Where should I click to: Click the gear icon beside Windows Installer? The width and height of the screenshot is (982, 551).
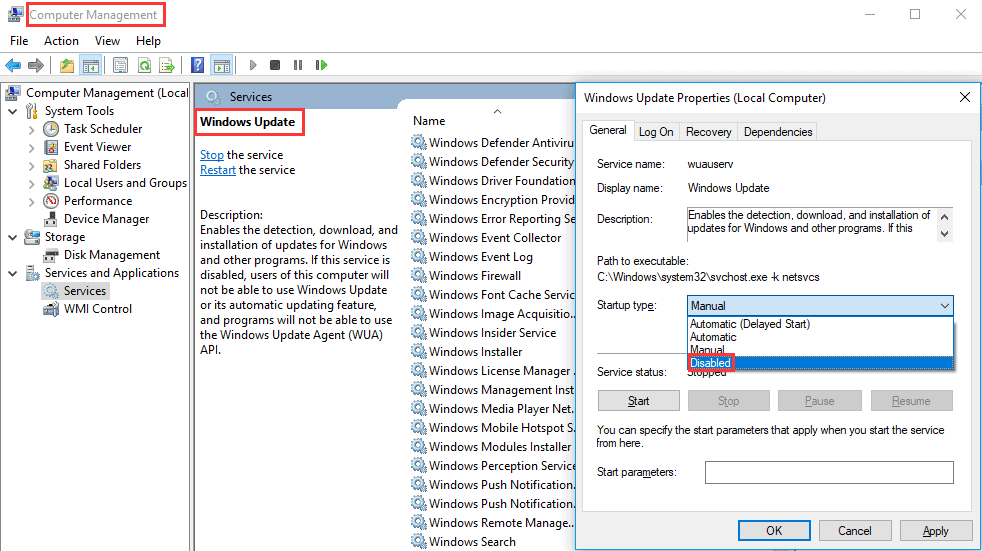click(x=418, y=351)
